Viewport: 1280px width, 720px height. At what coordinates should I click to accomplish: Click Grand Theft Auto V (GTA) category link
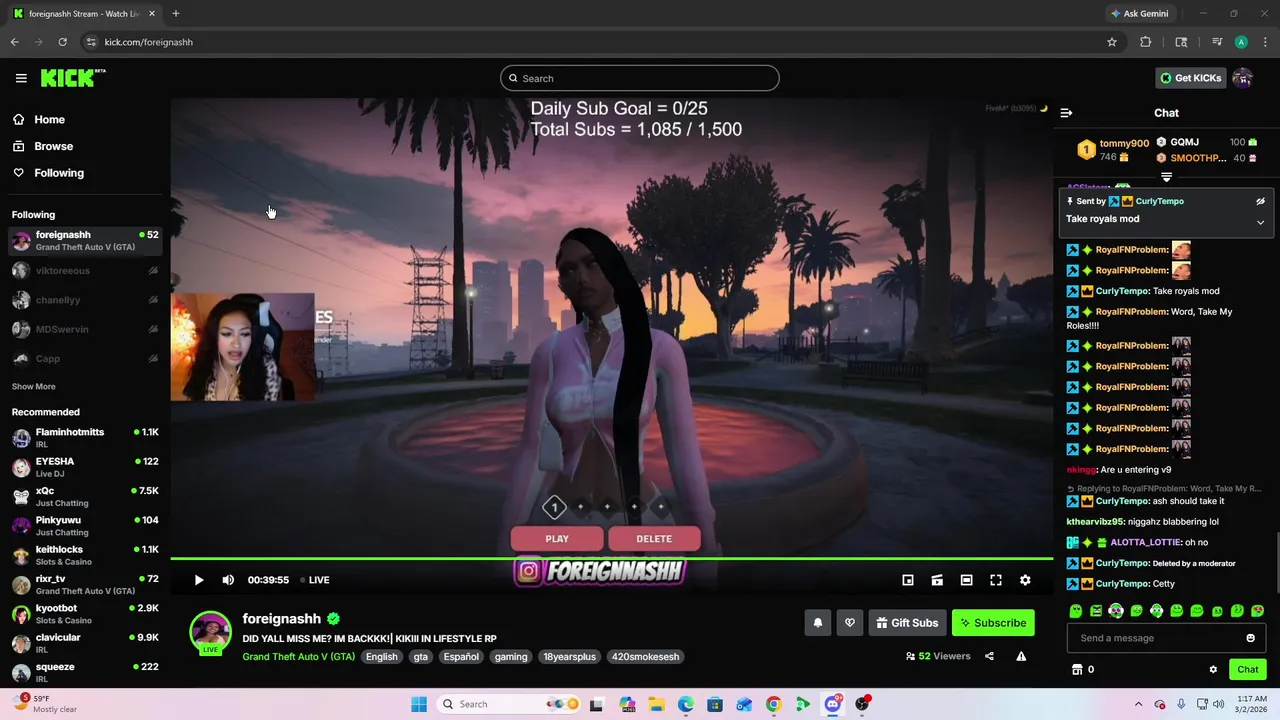(x=298, y=657)
